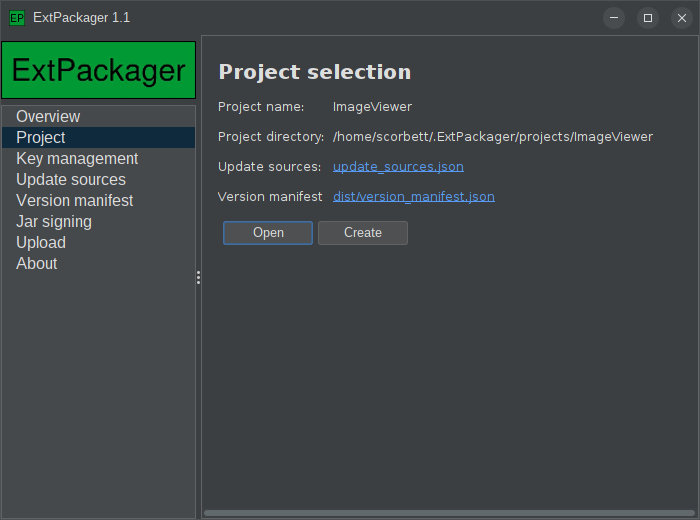Click the ExtPackager EP title bar icon
The width and height of the screenshot is (700, 520).
coord(17,18)
